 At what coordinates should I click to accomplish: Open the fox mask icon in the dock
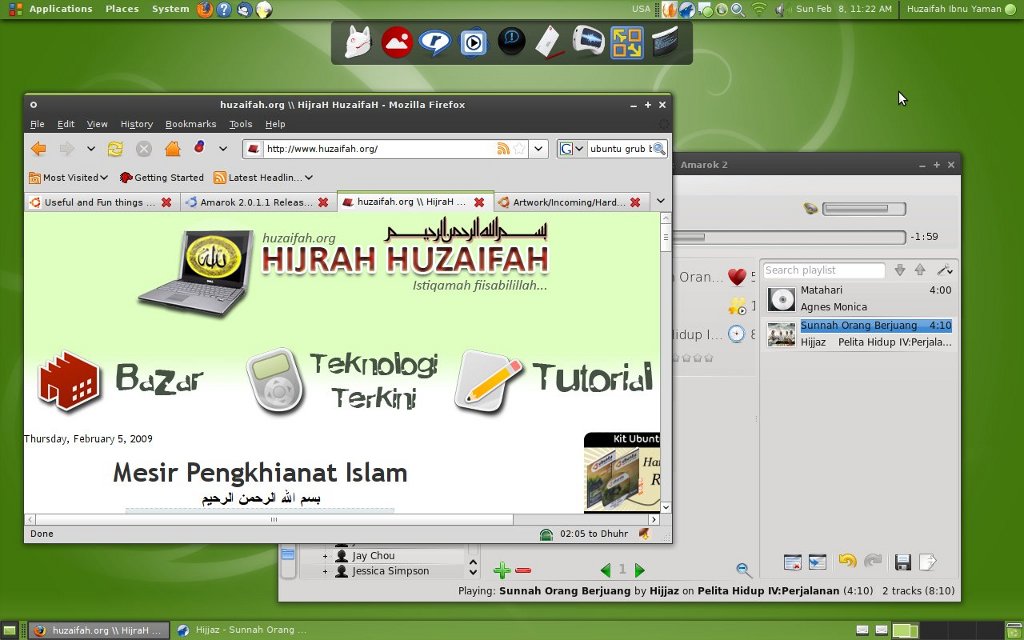[358, 42]
